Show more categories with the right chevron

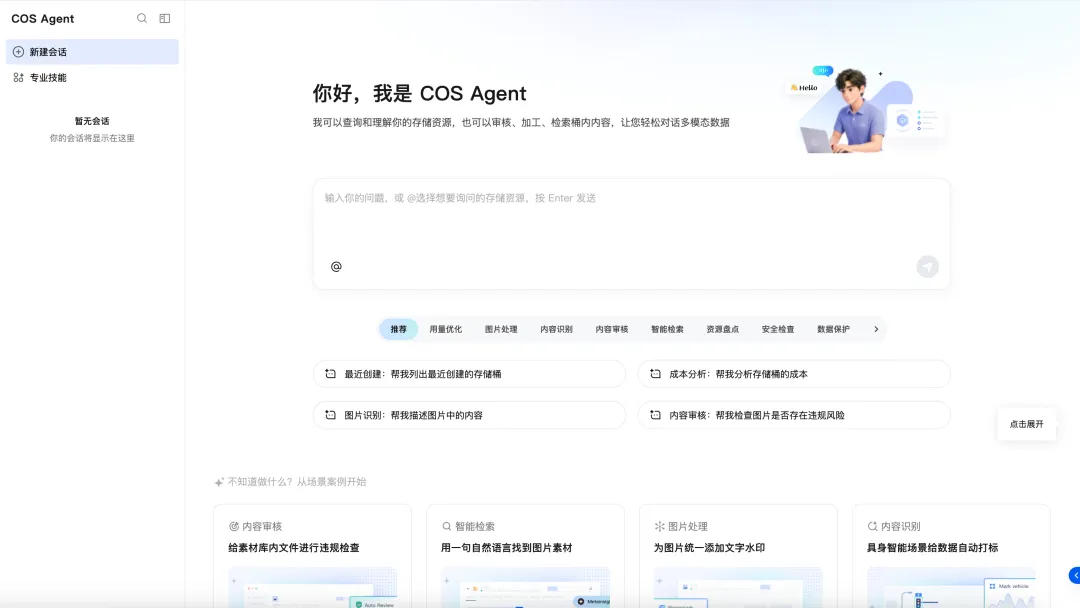coord(876,329)
